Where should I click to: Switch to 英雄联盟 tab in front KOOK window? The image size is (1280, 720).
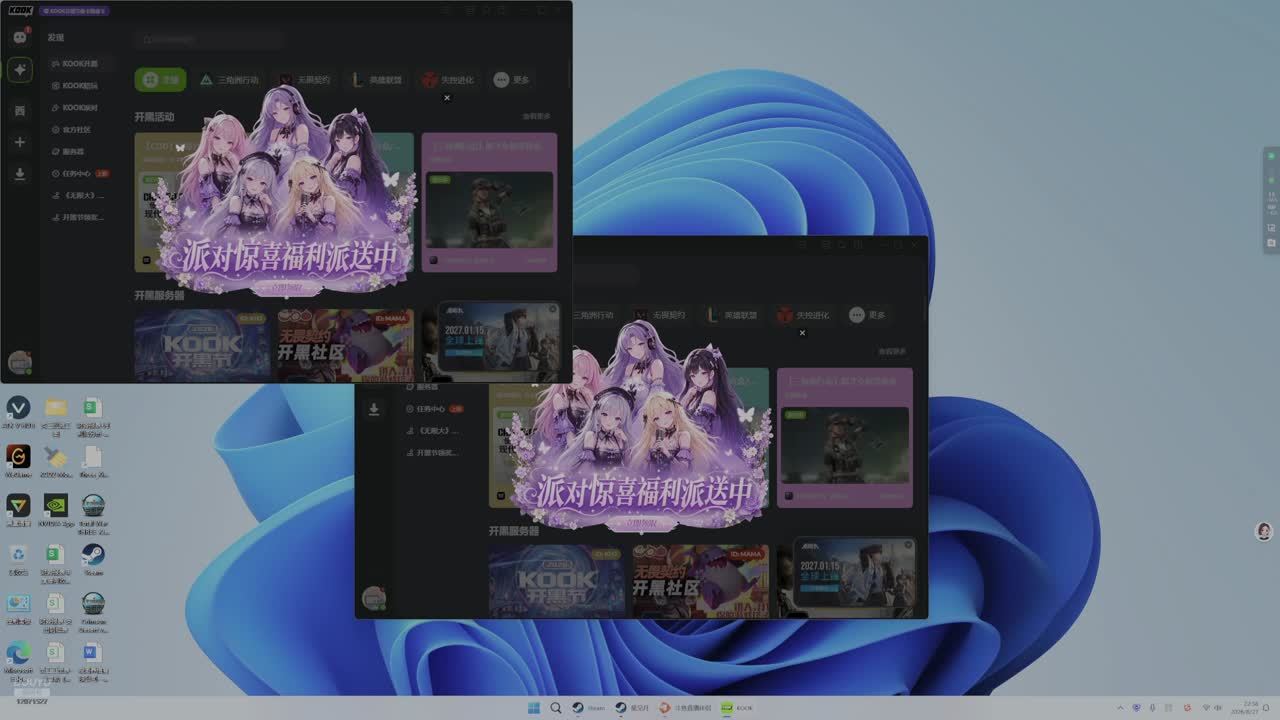[377, 80]
